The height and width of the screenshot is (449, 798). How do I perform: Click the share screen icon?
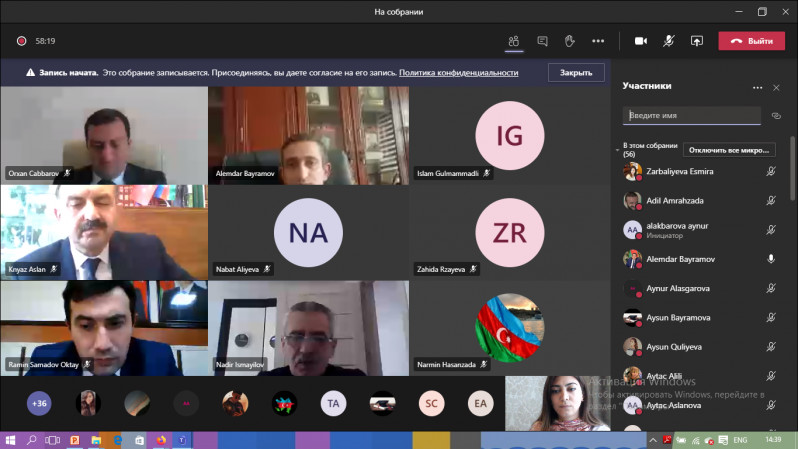pyautogui.click(x=697, y=41)
